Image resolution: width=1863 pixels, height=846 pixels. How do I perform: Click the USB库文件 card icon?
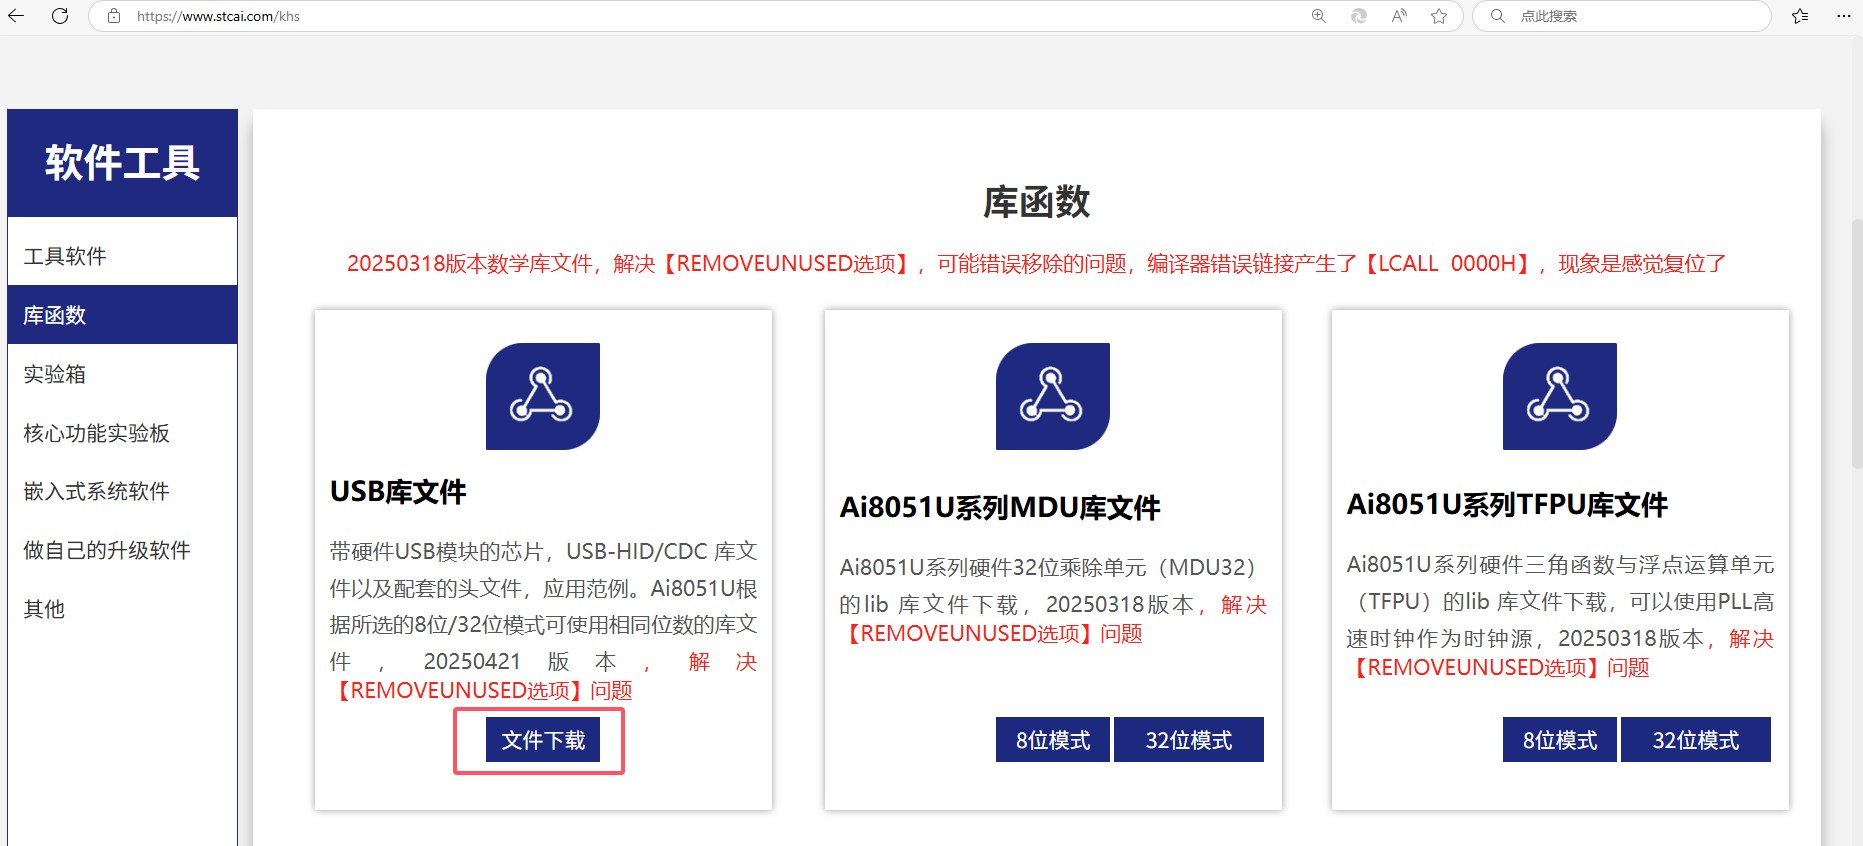543,396
